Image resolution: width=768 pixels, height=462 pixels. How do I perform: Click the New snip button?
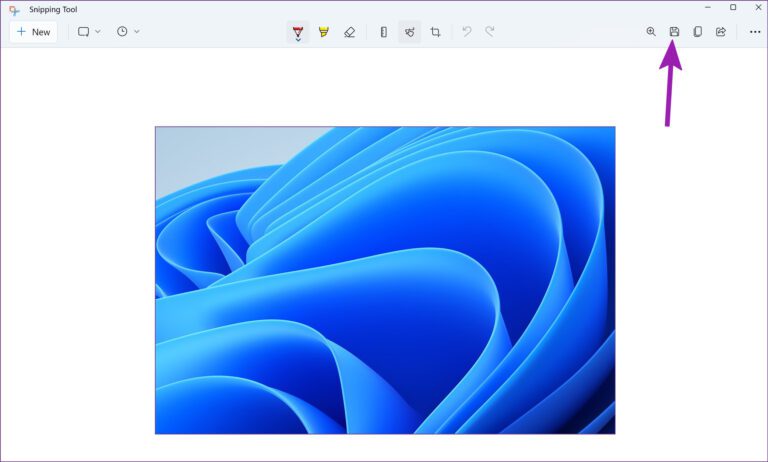click(33, 32)
